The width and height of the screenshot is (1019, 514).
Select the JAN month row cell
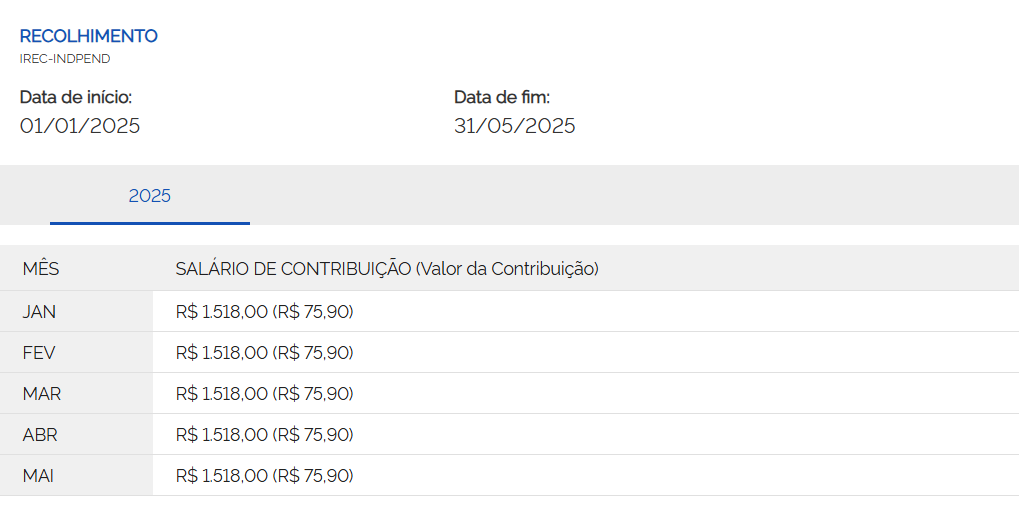click(76, 311)
